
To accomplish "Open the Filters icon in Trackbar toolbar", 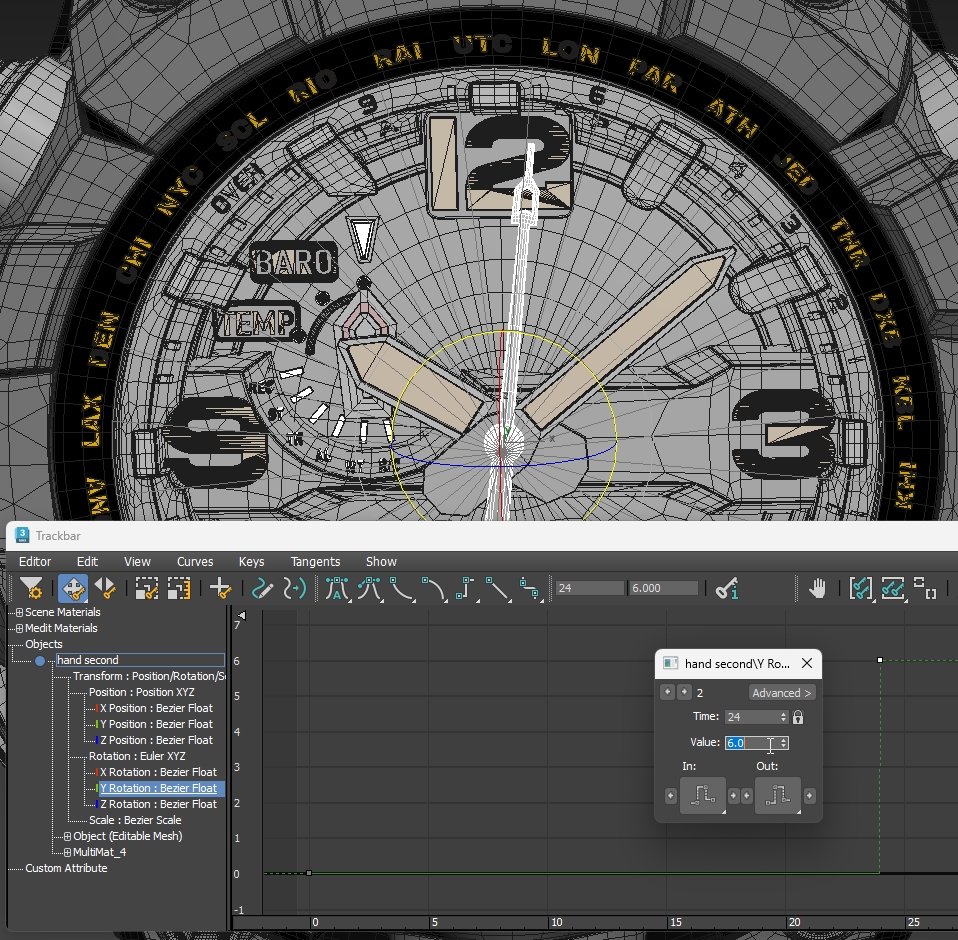I will pos(31,589).
